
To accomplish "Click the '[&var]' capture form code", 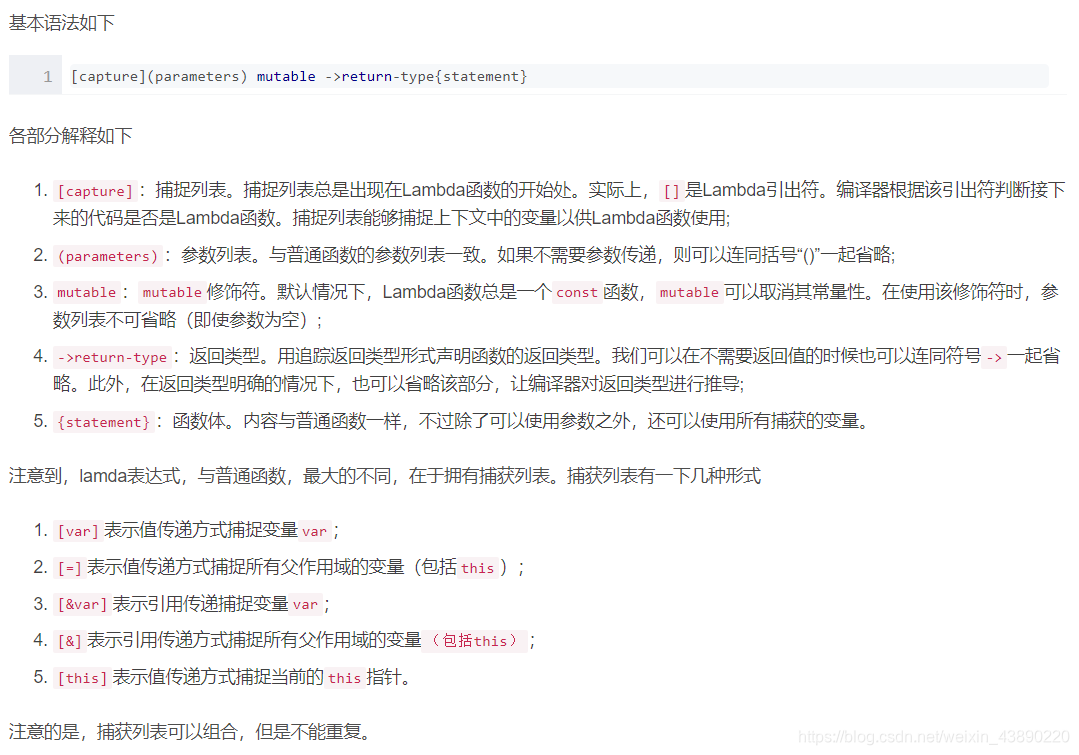I will 83,604.
